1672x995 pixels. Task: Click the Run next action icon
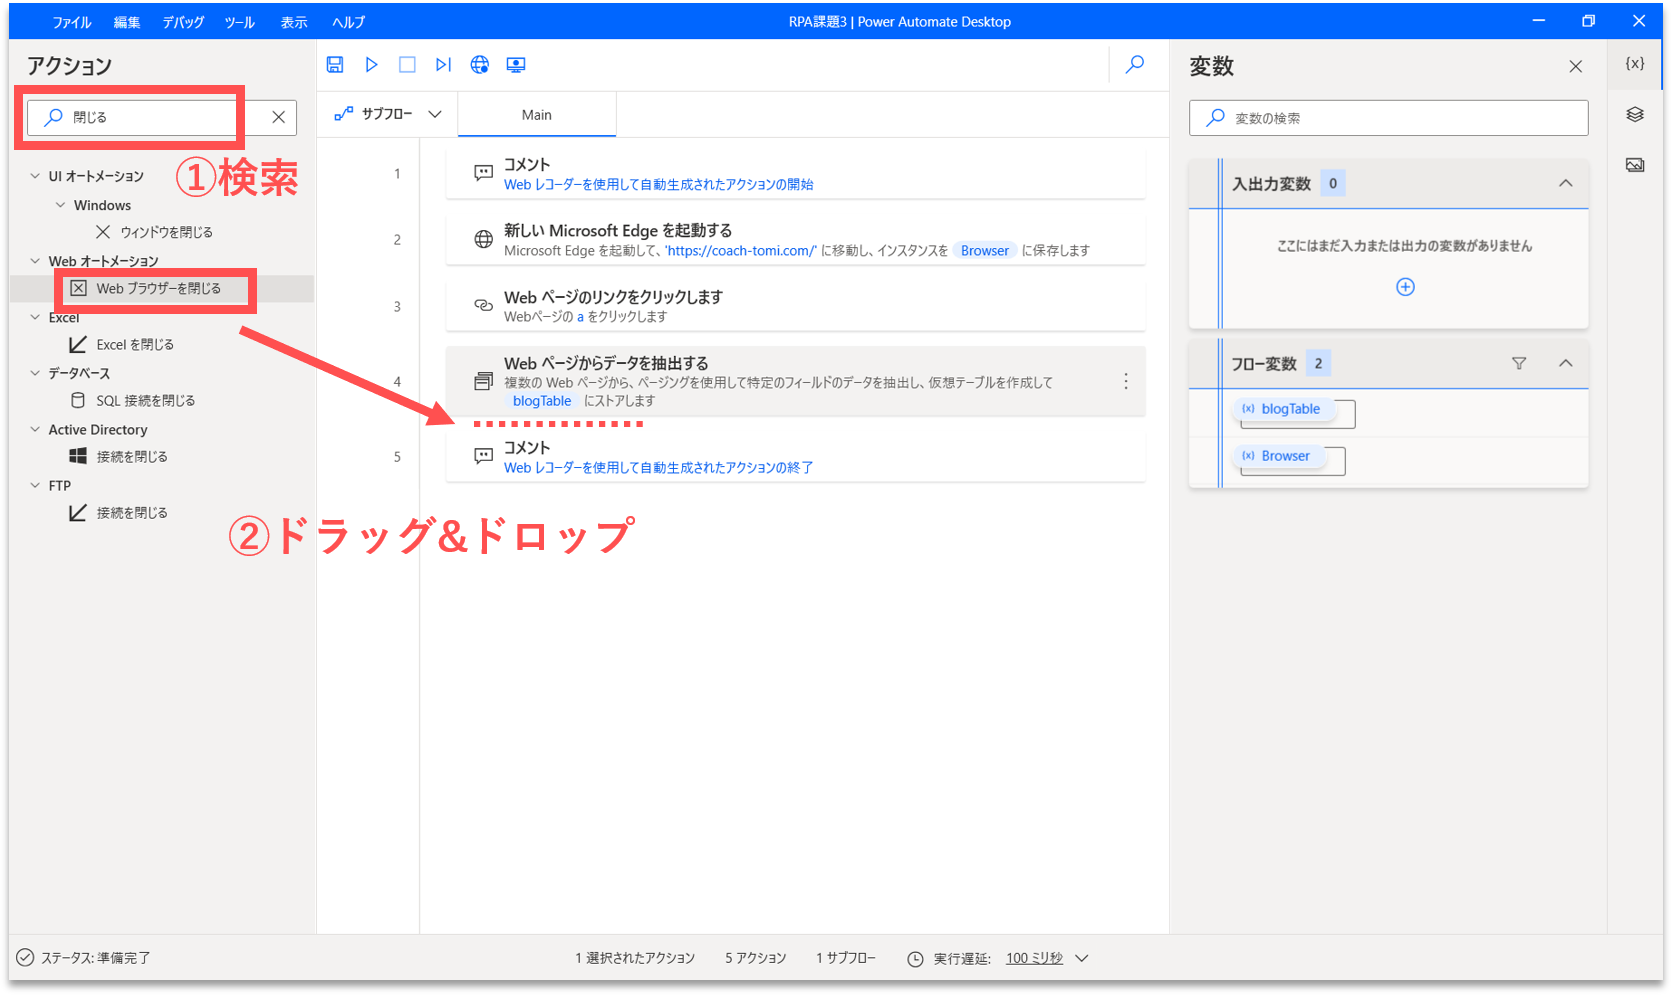tap(443, 65)
